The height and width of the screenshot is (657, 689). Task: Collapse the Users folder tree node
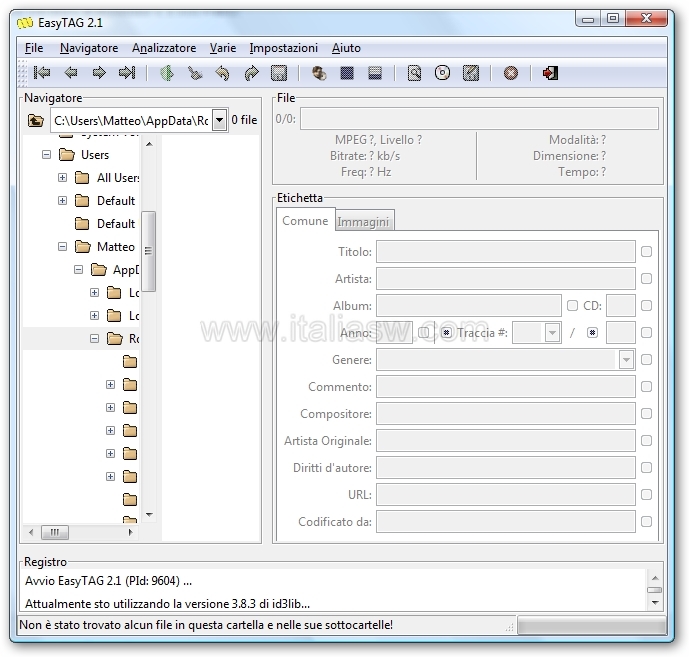(46, 155)
